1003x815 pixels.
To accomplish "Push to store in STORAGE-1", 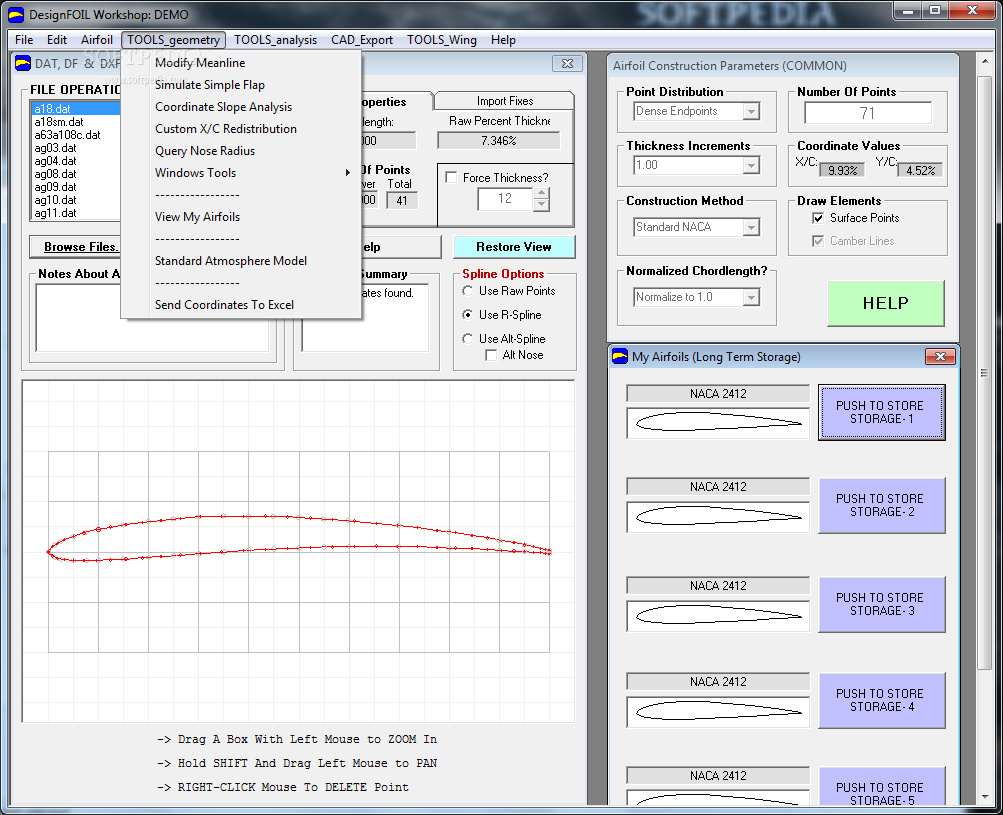I will [x=881, y=413].
